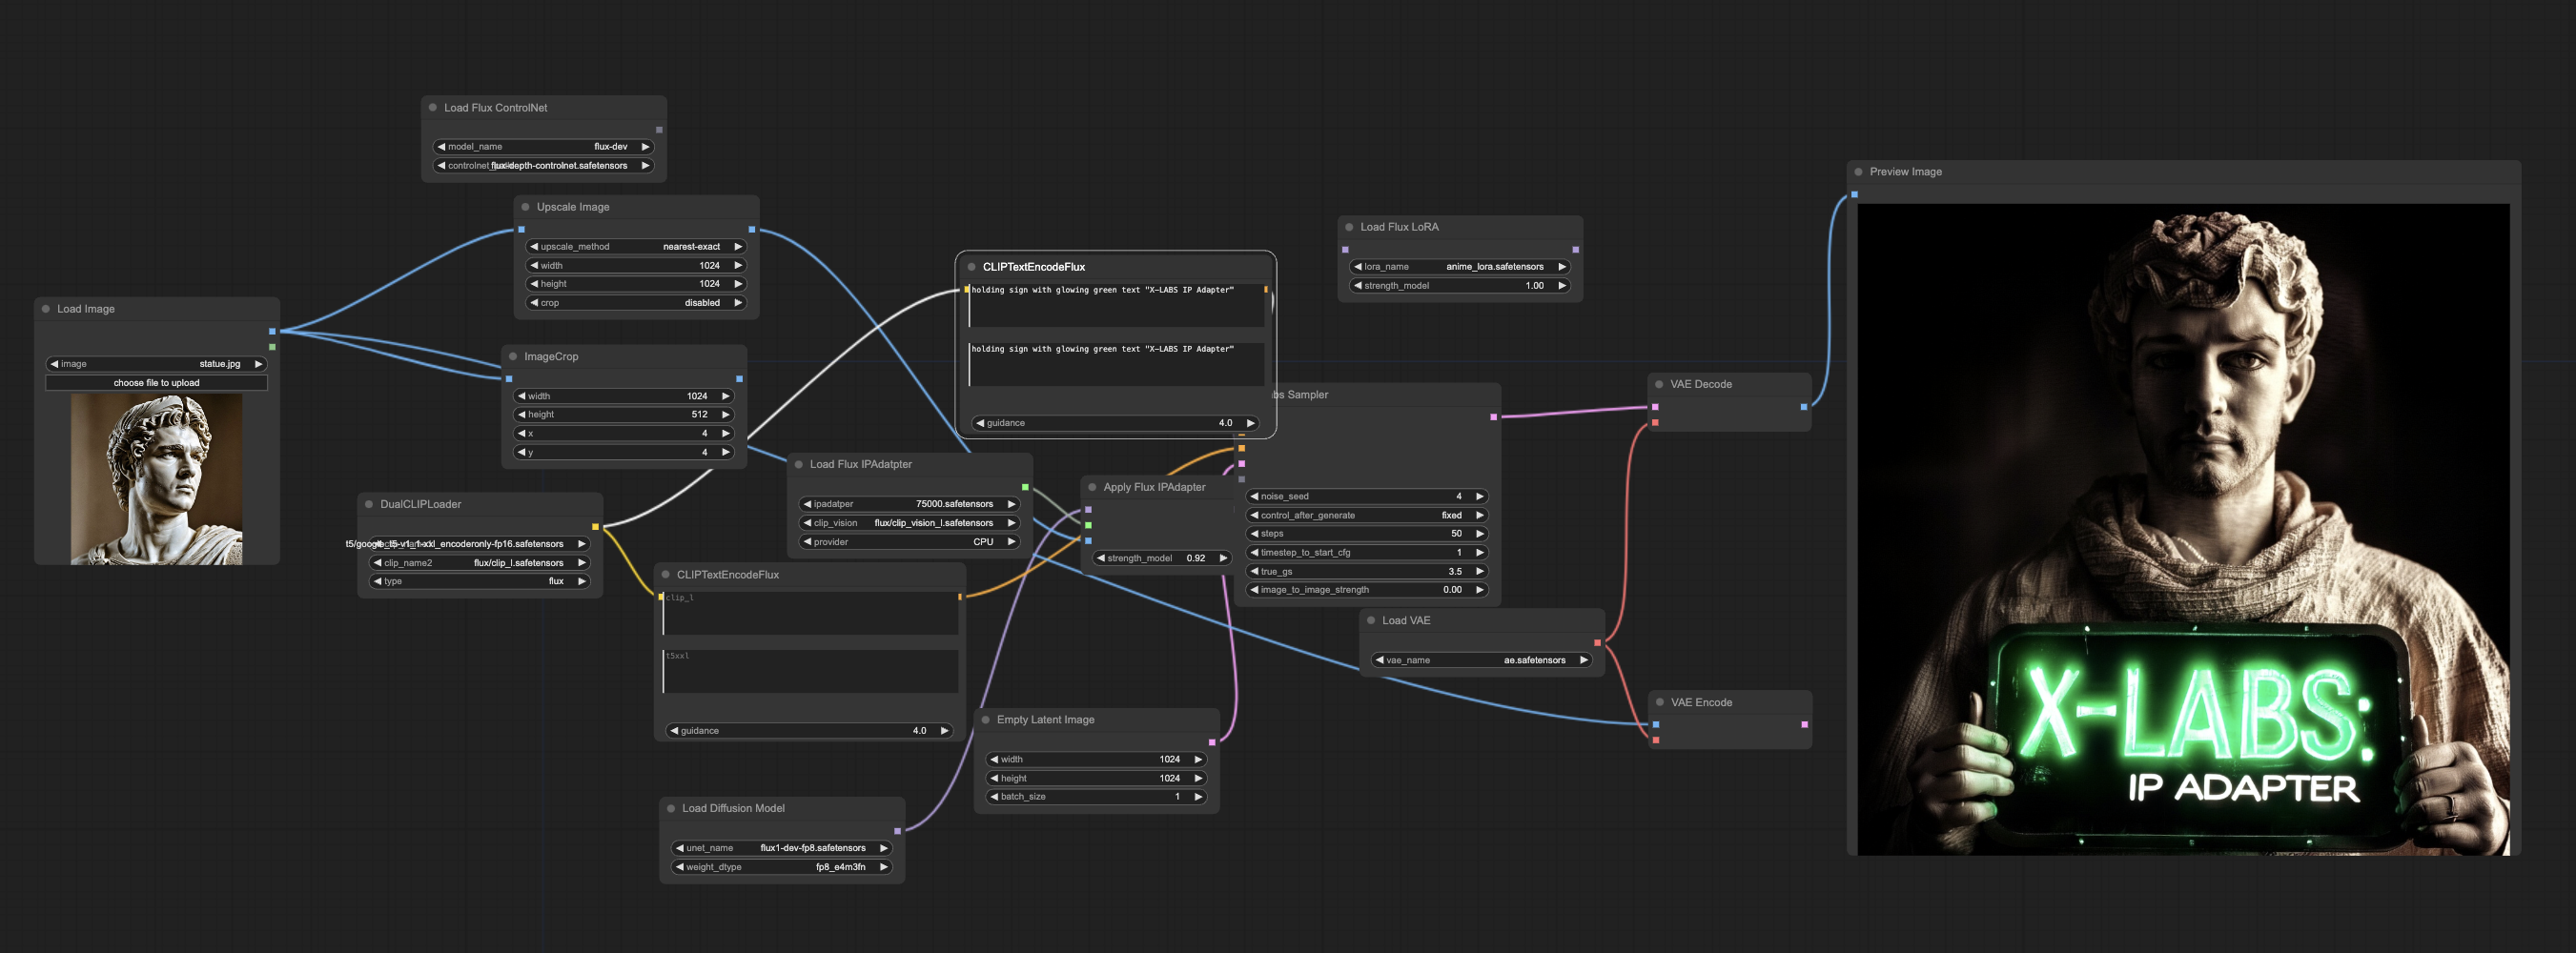The height and width of the screenshot is (953, 2576).
Task: Collapse the DualCLIPLoader node
Action: pos(368,504)
